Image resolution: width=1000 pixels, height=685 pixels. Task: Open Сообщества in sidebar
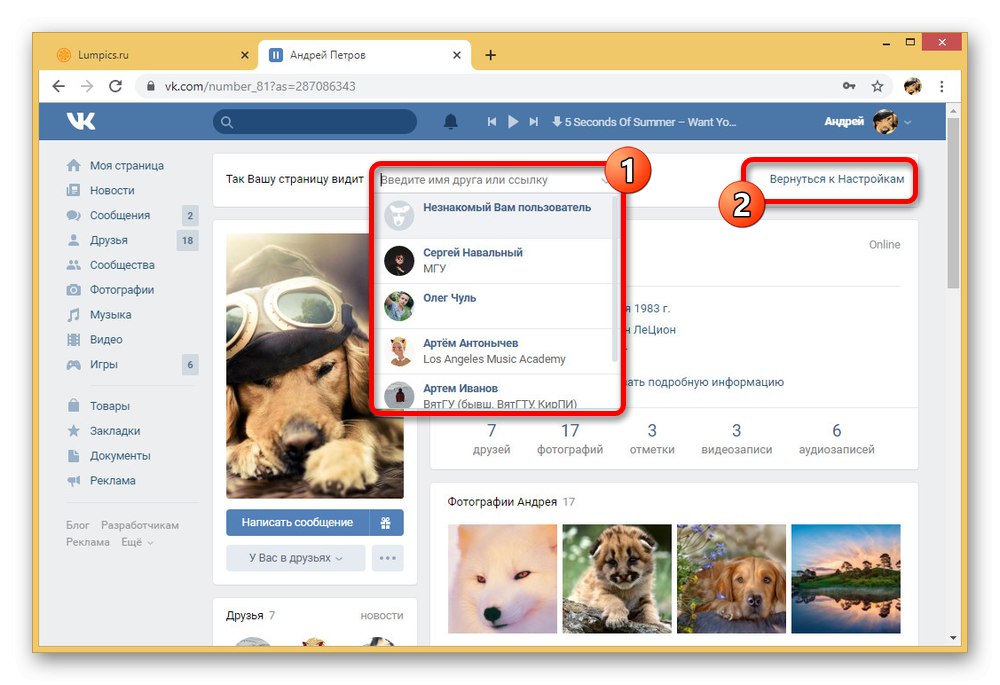pos(122,265)
